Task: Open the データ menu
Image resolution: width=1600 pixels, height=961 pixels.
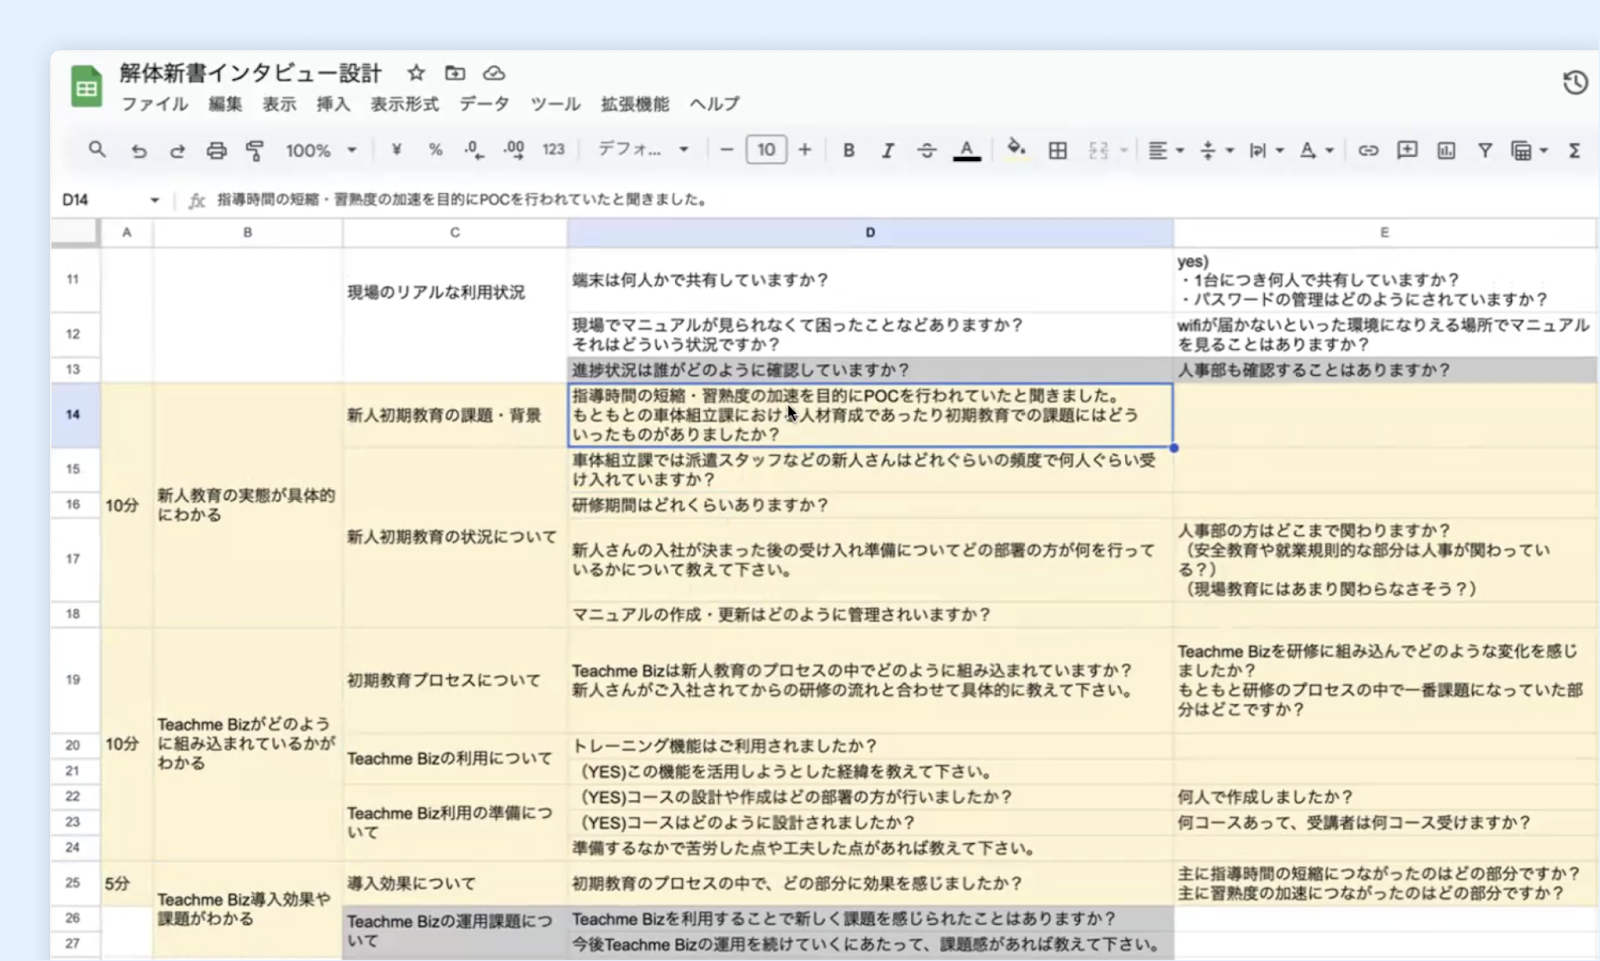Action: click(484, 104)
